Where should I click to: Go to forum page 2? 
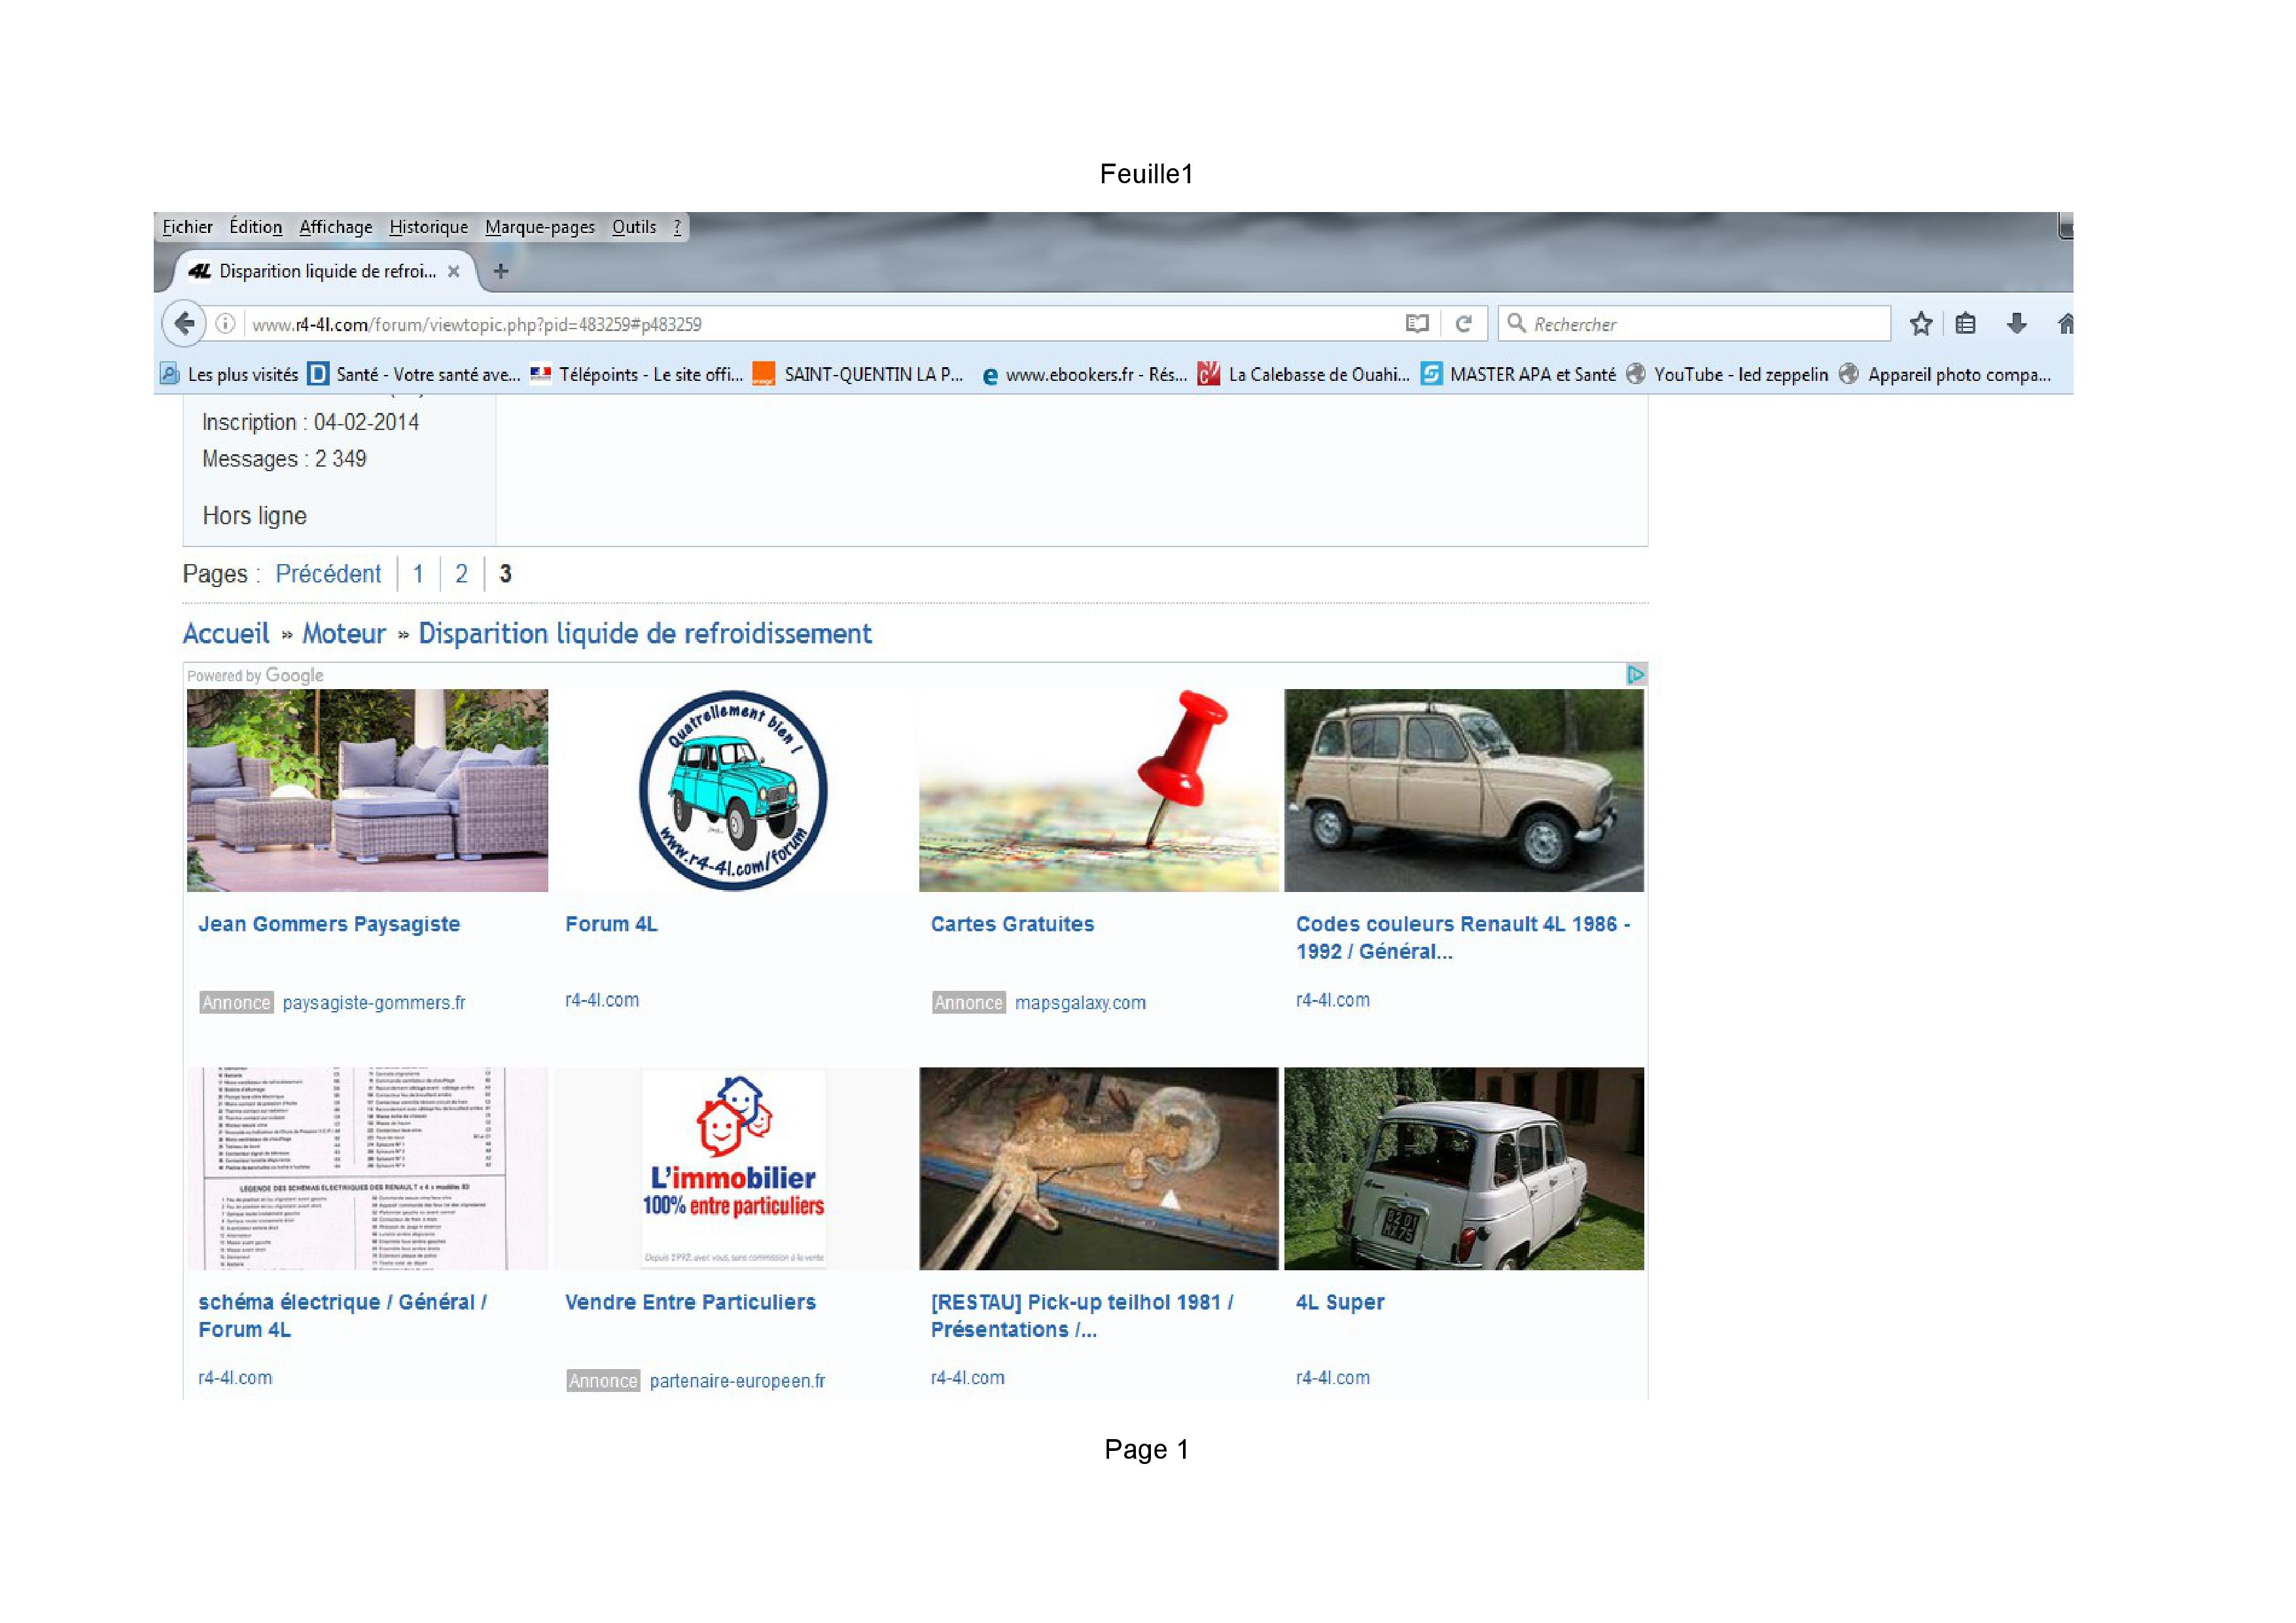461,574
